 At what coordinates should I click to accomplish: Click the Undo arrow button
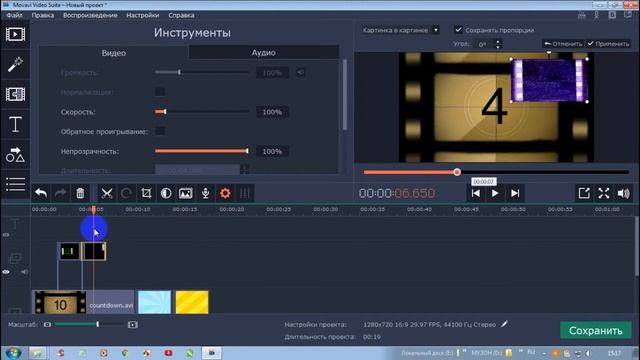[x=41, y=193]
